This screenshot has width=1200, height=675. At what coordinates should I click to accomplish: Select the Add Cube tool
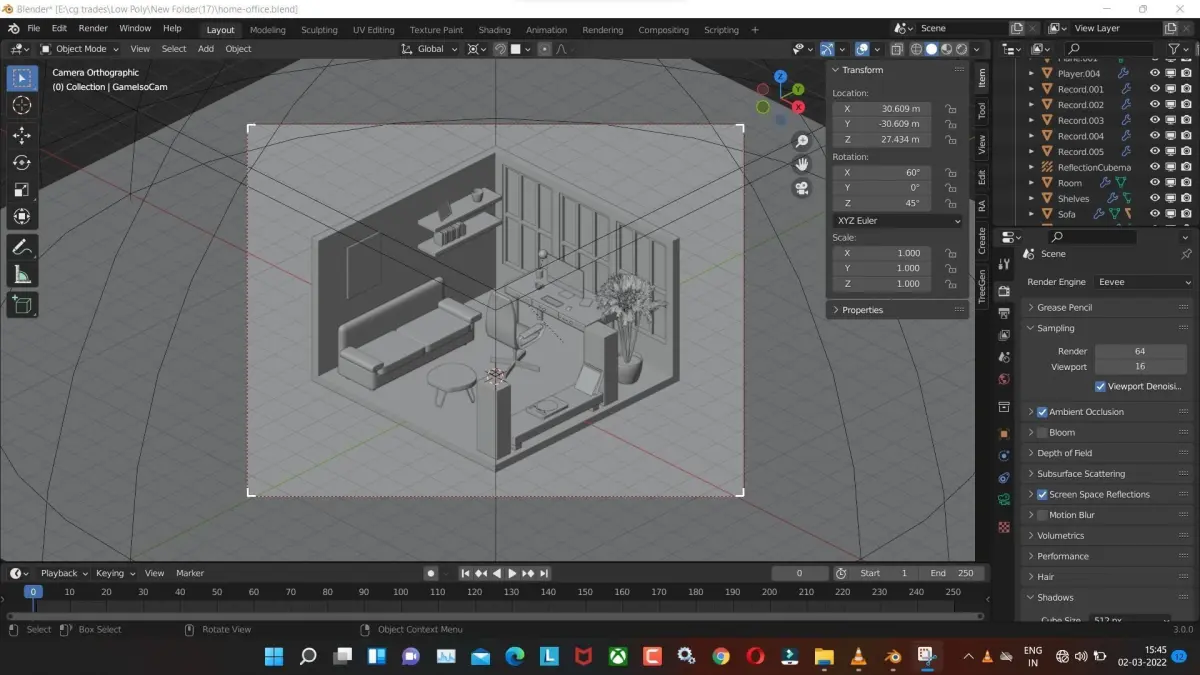click(x=22, y=305)
